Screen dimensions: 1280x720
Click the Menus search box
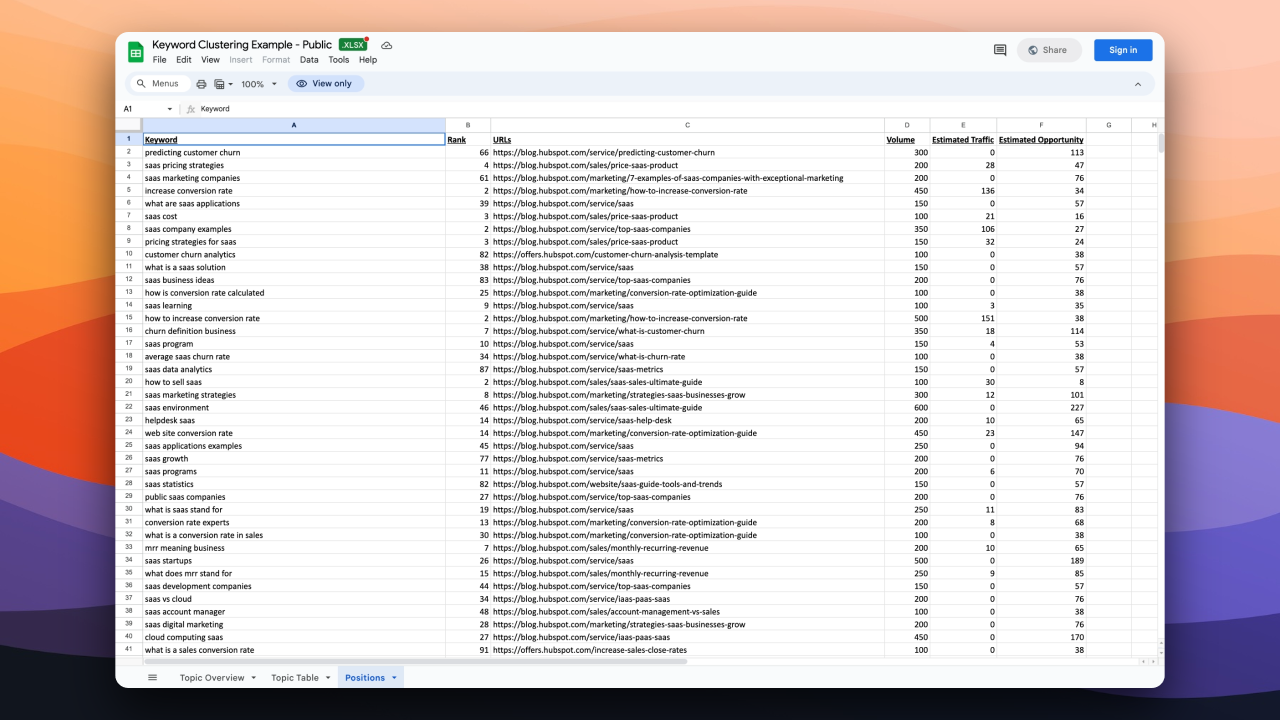(x=159, y=84)
